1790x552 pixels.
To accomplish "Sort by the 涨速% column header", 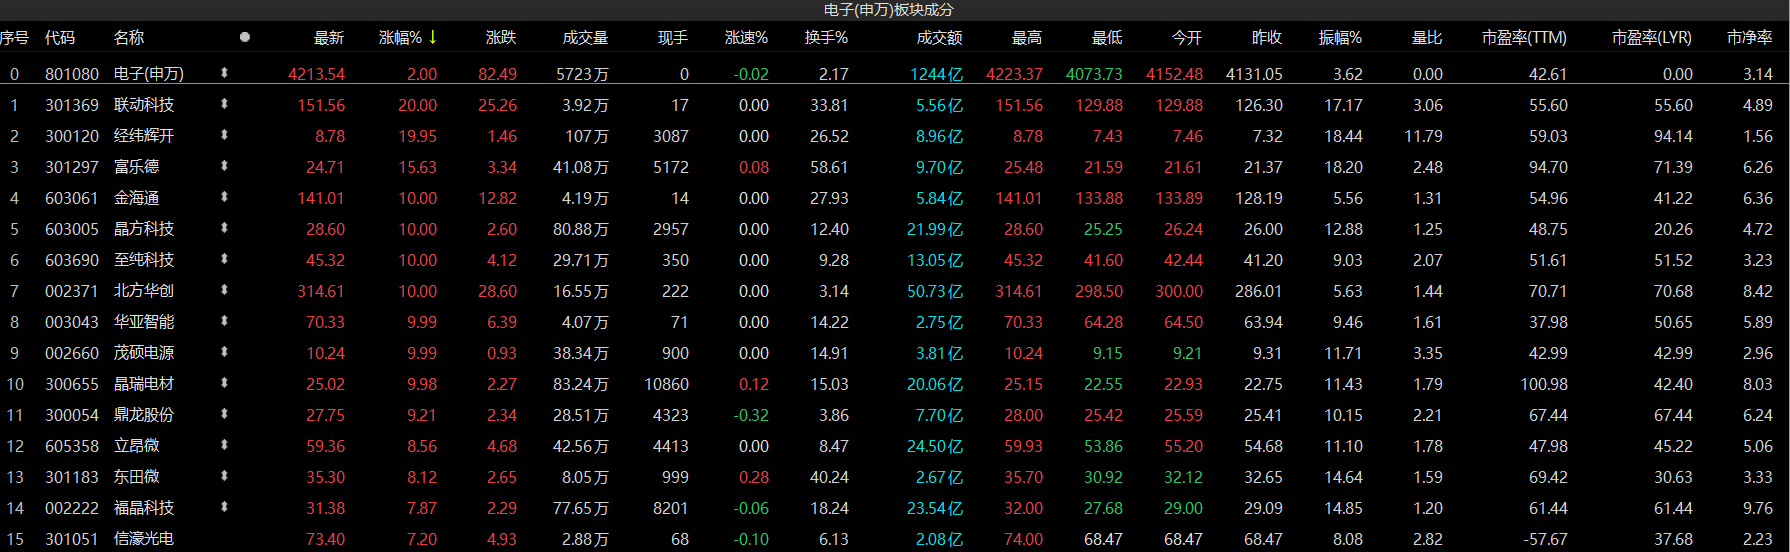I will point(746,37).
